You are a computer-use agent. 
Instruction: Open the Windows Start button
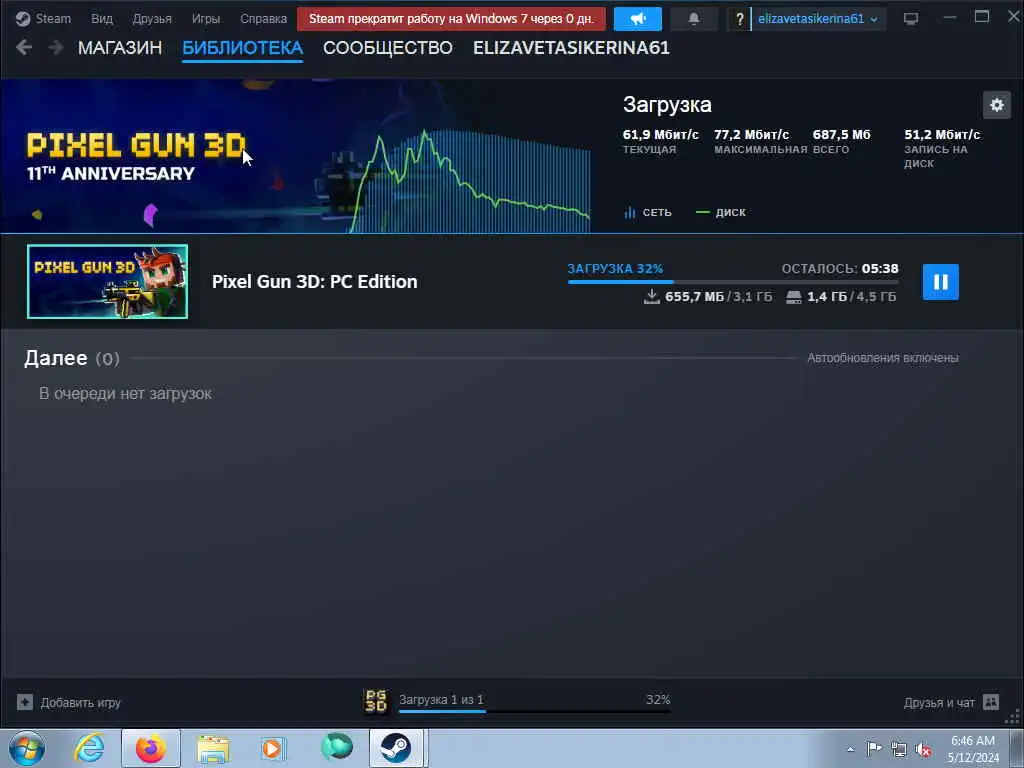[x=26, y=748]
